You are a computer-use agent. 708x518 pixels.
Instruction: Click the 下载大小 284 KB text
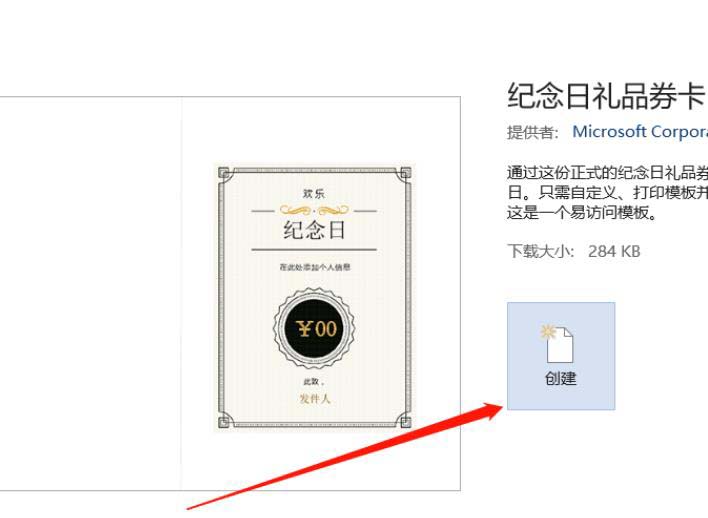pyautogui.click(x=573, y=251)
